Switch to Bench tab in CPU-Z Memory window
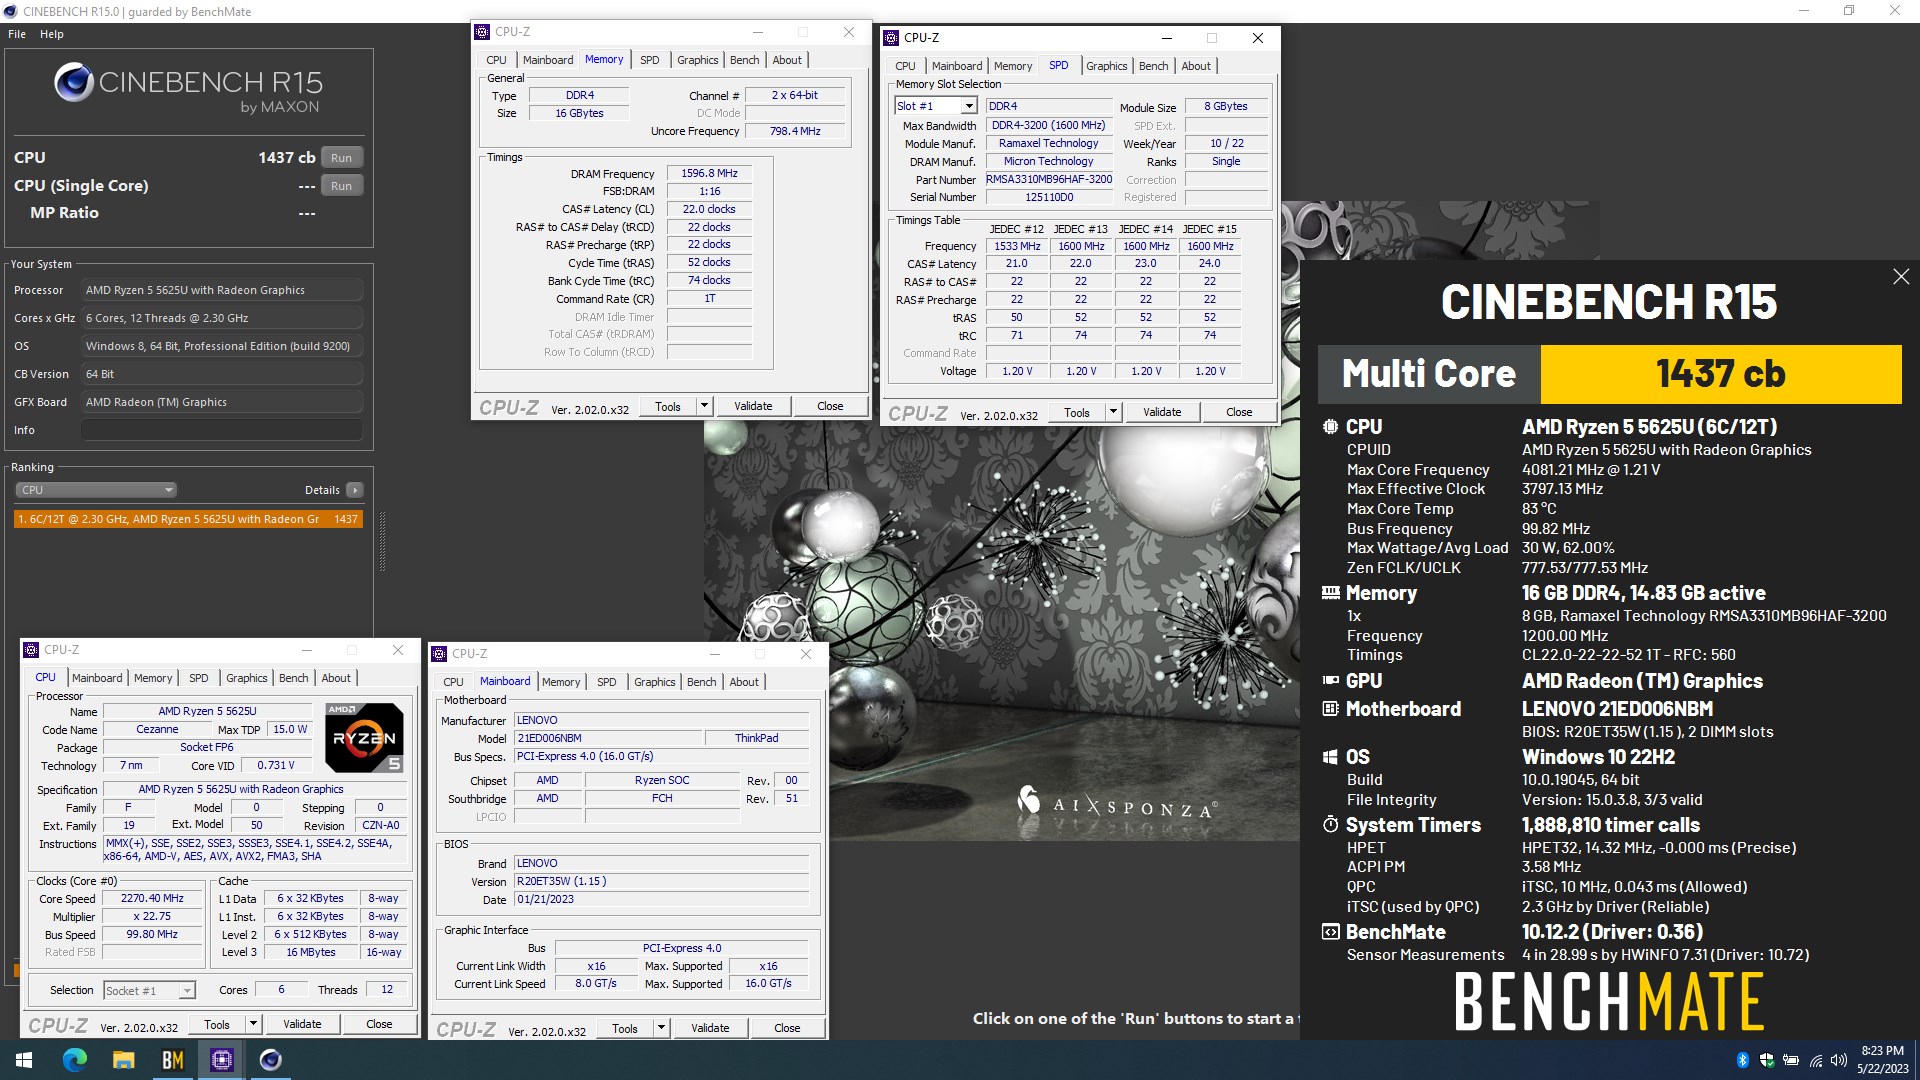This screenshot has height=1080, width=1920. point(744,60)
